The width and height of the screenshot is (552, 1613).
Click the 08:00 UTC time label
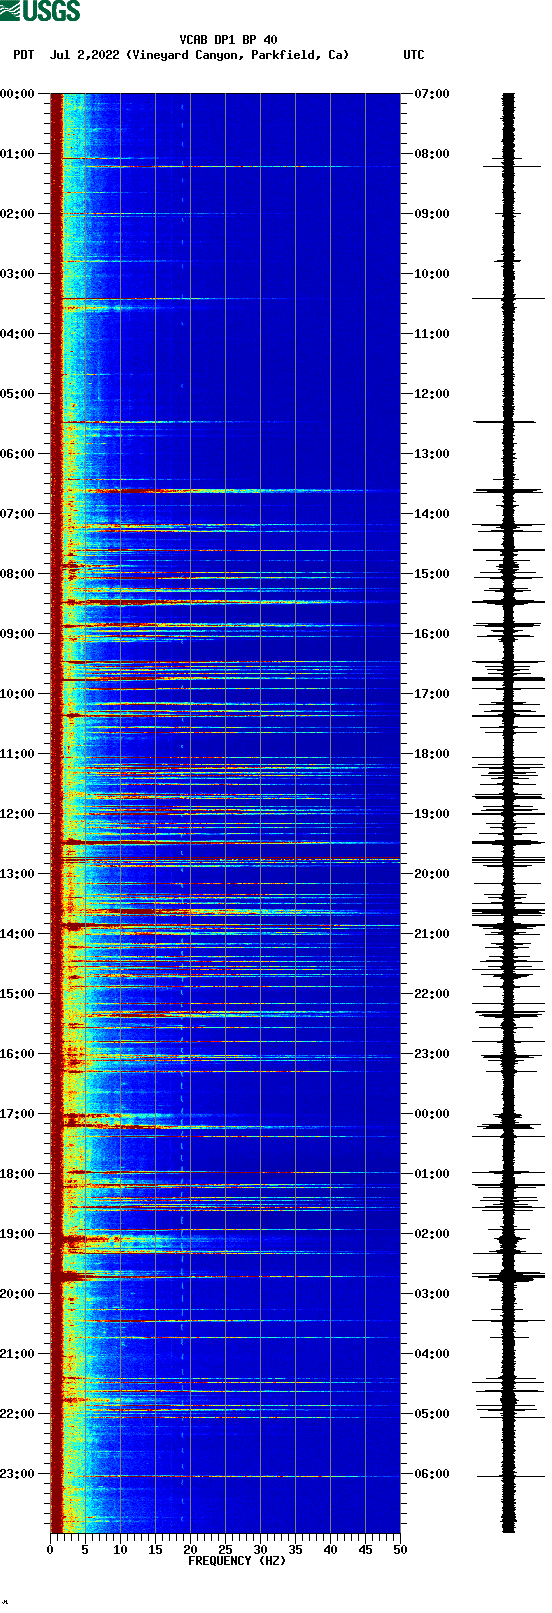point(432,154)
